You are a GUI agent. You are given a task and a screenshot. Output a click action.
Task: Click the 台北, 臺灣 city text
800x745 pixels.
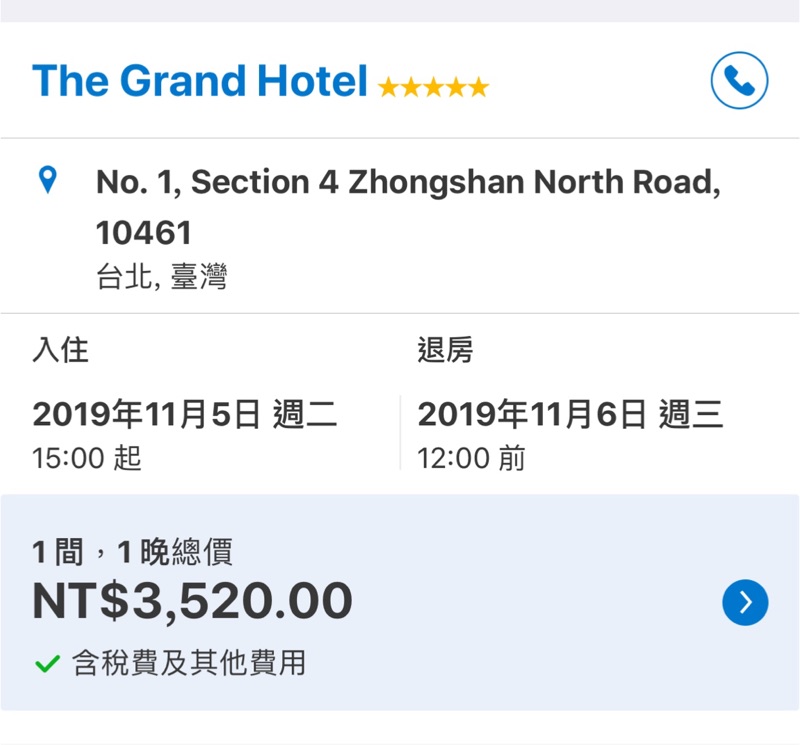coord(161,277)
